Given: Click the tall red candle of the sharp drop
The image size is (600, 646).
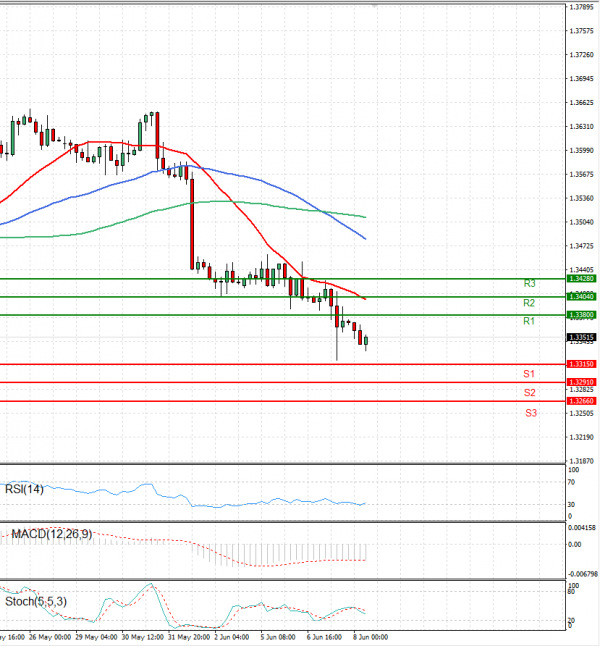Looking at the screenshot, I should coord(192,222).
